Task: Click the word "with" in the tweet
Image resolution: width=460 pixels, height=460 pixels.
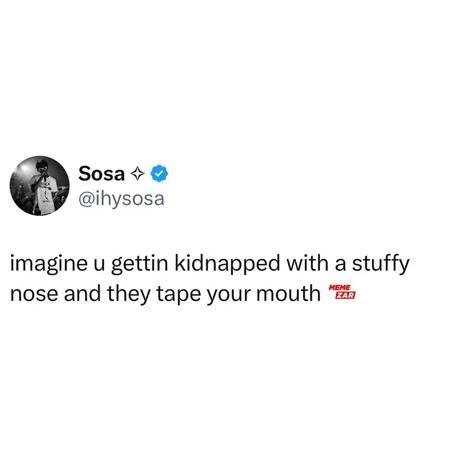Action: point(307,263)
